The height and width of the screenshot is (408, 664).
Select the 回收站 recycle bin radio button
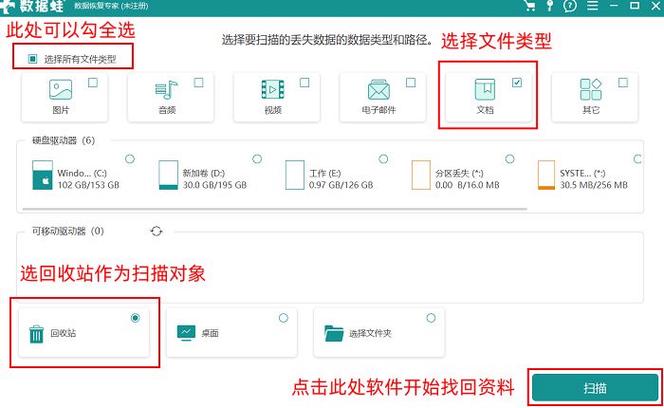[x=136, y=318]
